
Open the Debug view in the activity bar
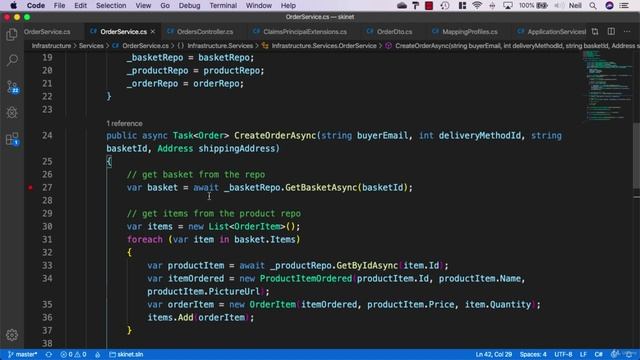(x=12, y=113)
